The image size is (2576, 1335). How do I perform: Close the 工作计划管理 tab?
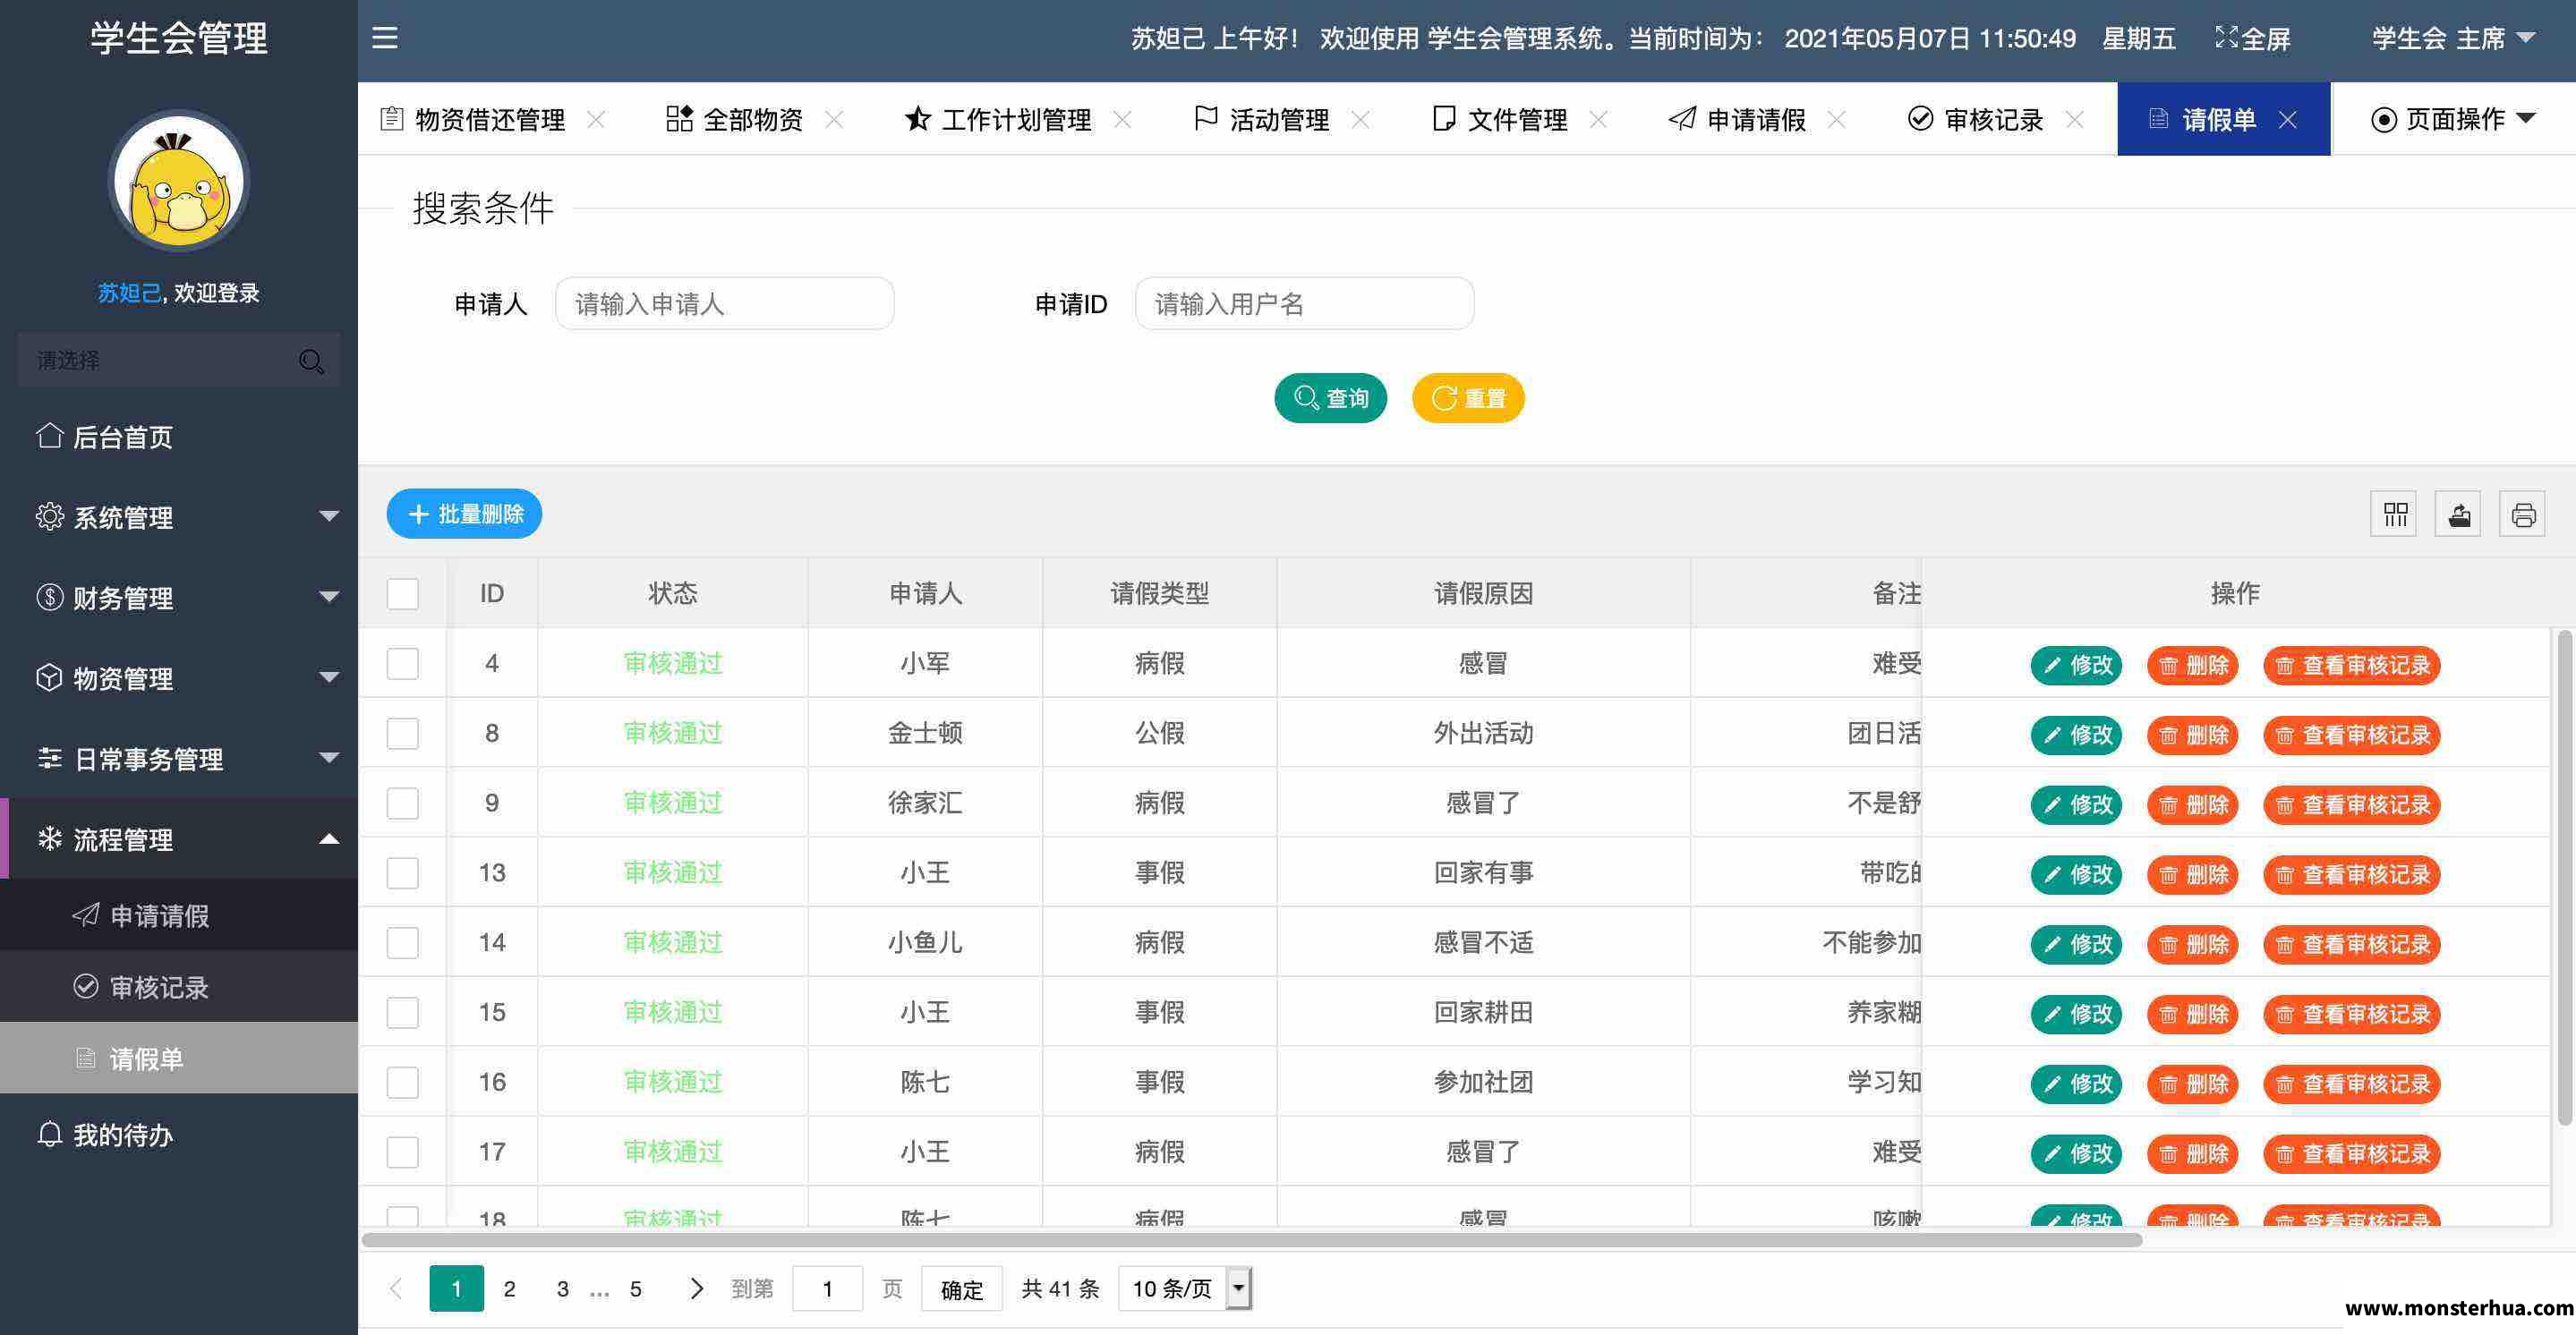coord(1122,120)
